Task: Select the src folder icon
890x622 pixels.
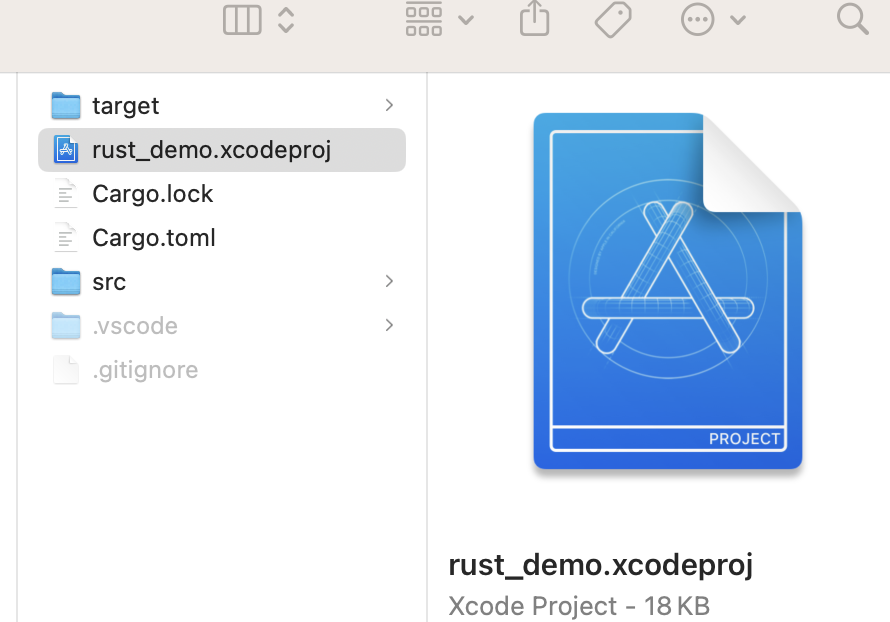Action: 66,281
